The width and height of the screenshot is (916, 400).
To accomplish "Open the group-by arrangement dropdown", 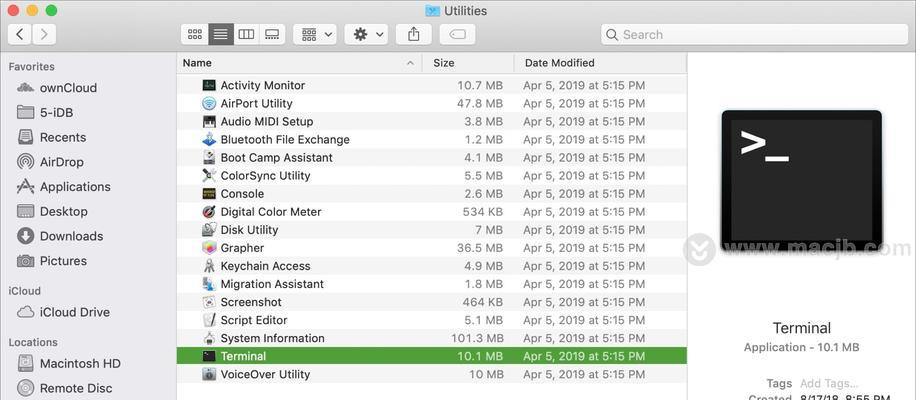I will pos(315,34).
